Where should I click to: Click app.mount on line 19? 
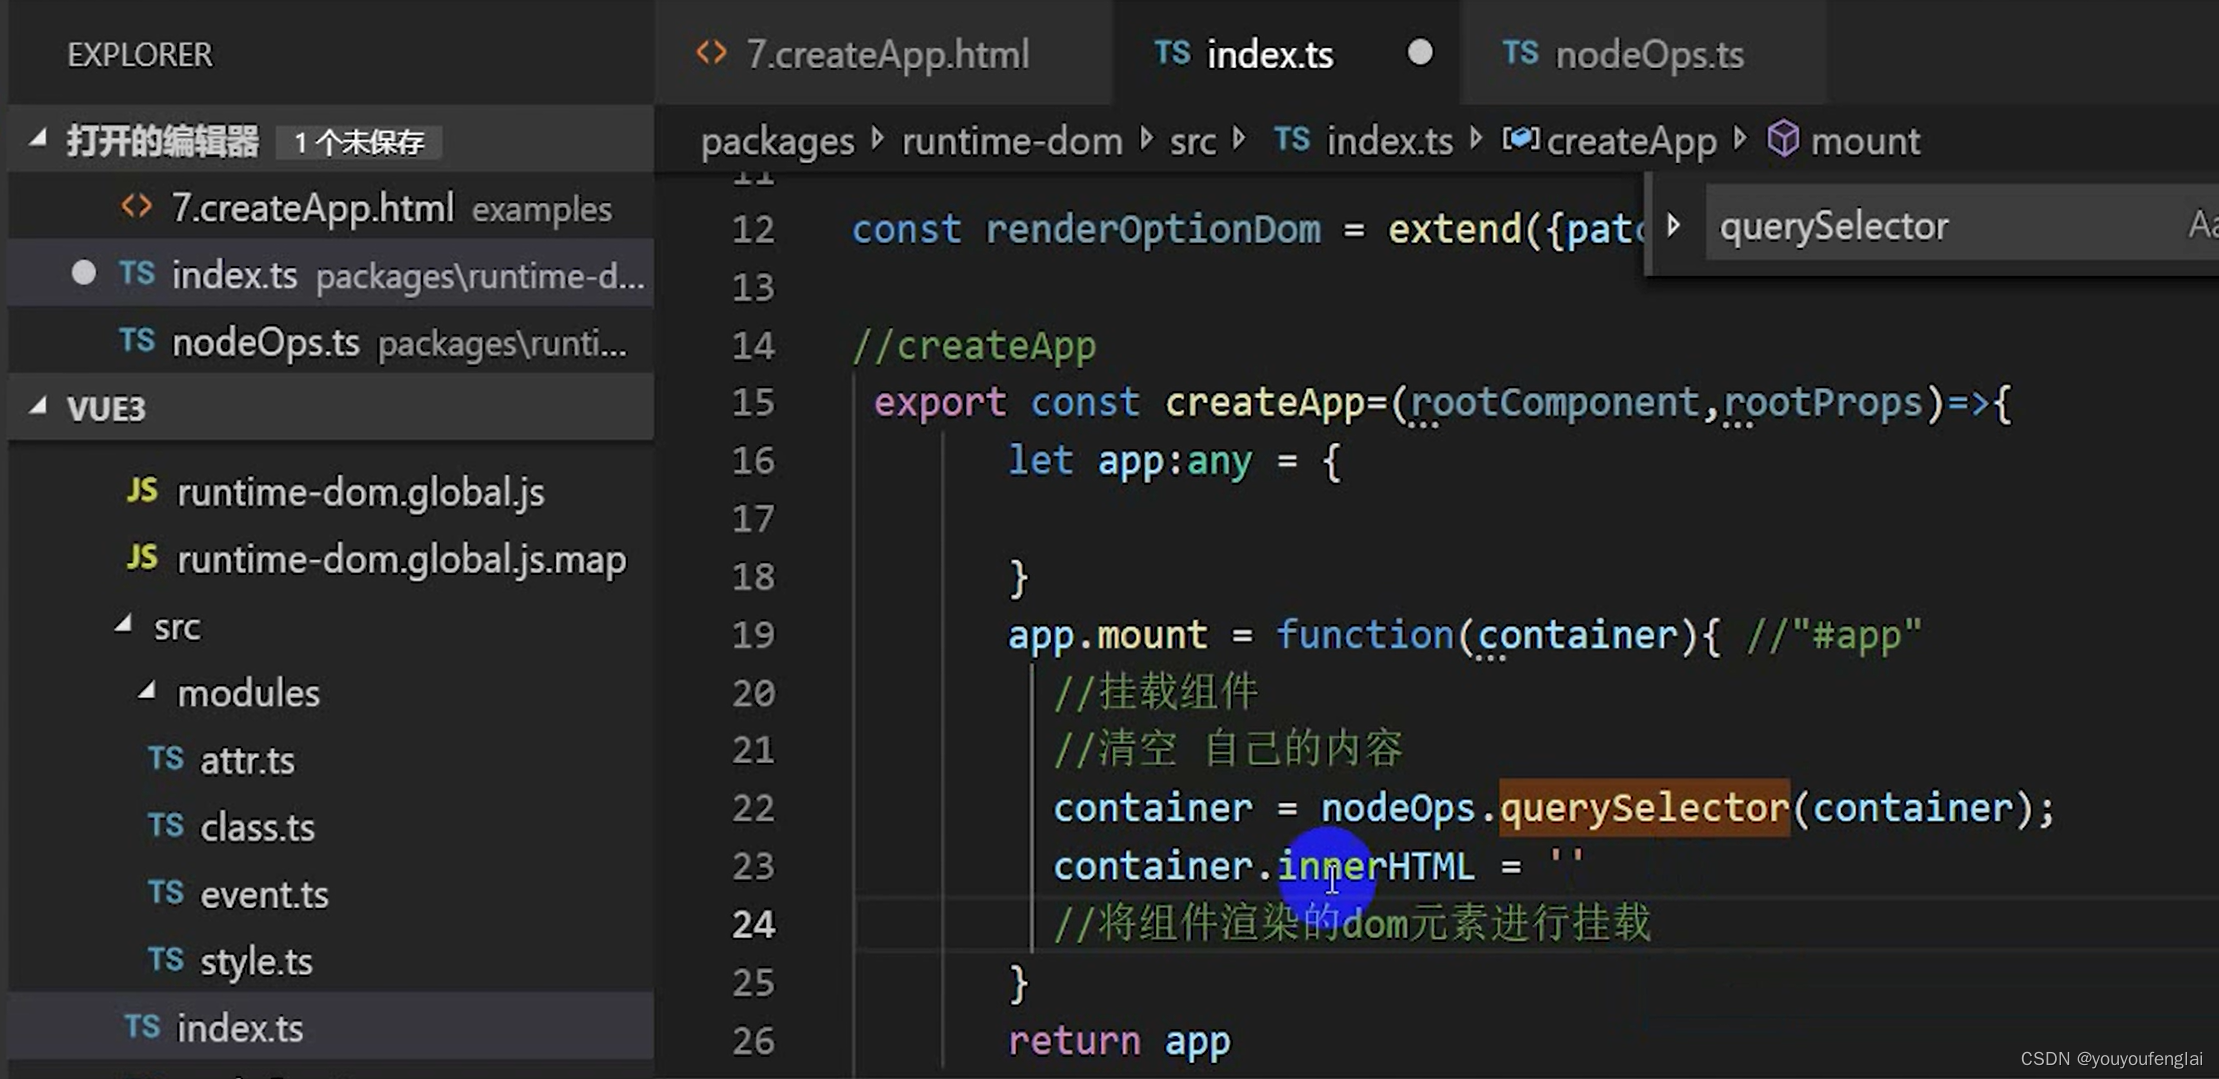tap(1107, 635)
